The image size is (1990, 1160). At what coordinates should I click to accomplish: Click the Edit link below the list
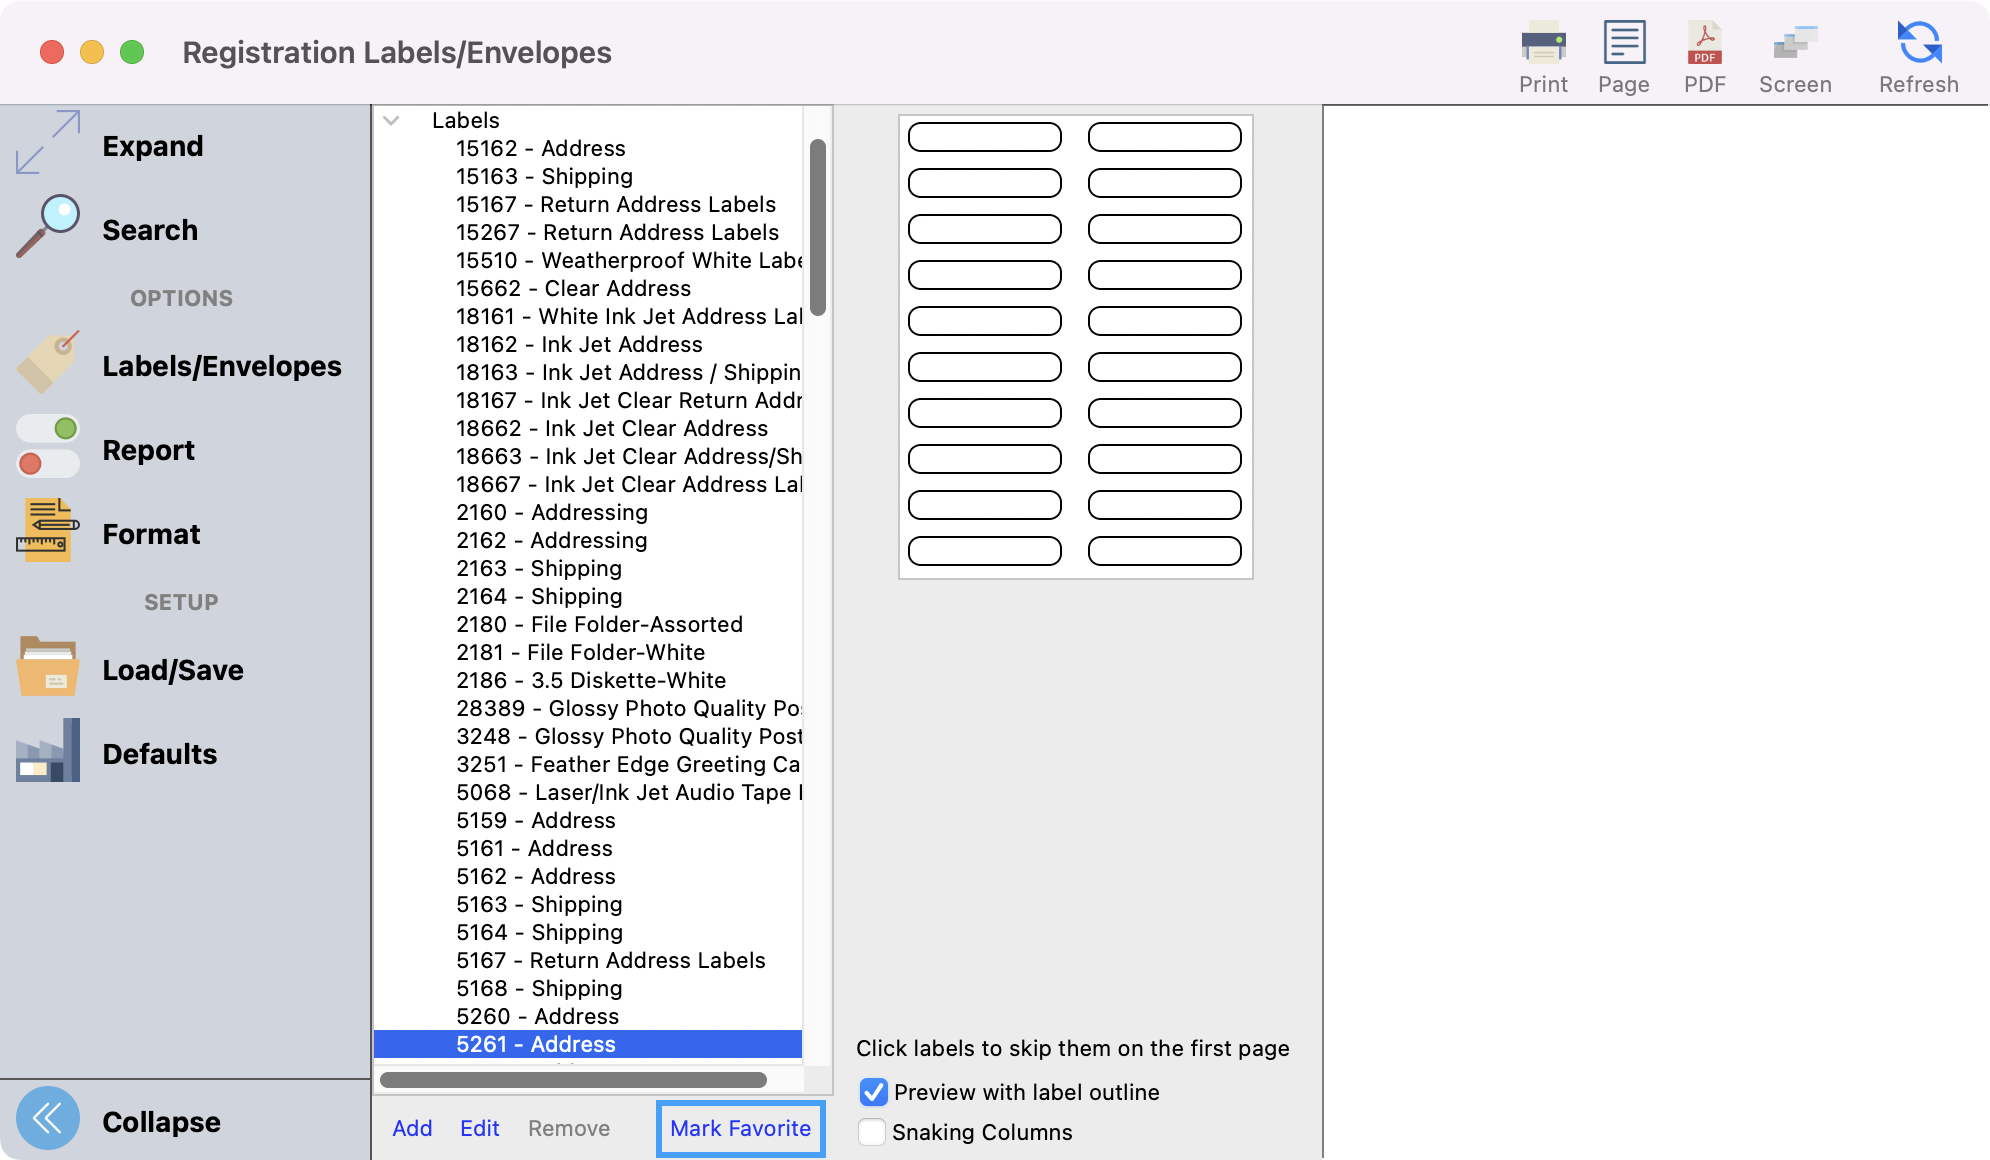pyautogui.click(x=479, y=1128)
